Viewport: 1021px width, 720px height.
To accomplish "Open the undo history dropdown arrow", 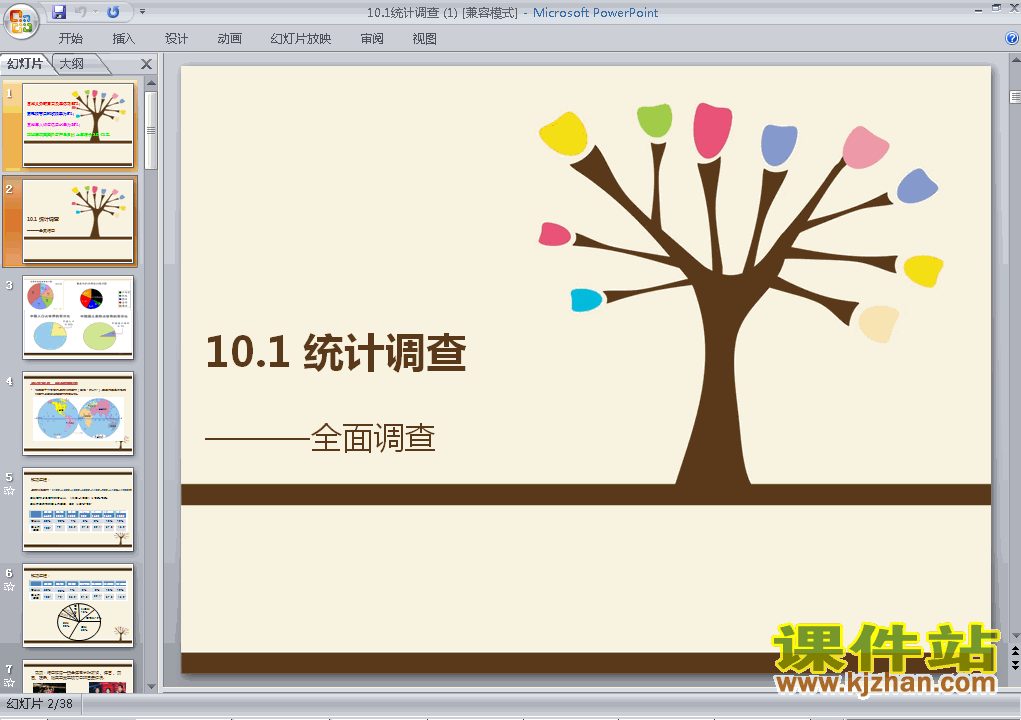I will pyautogui.click(x=95, y=12).
